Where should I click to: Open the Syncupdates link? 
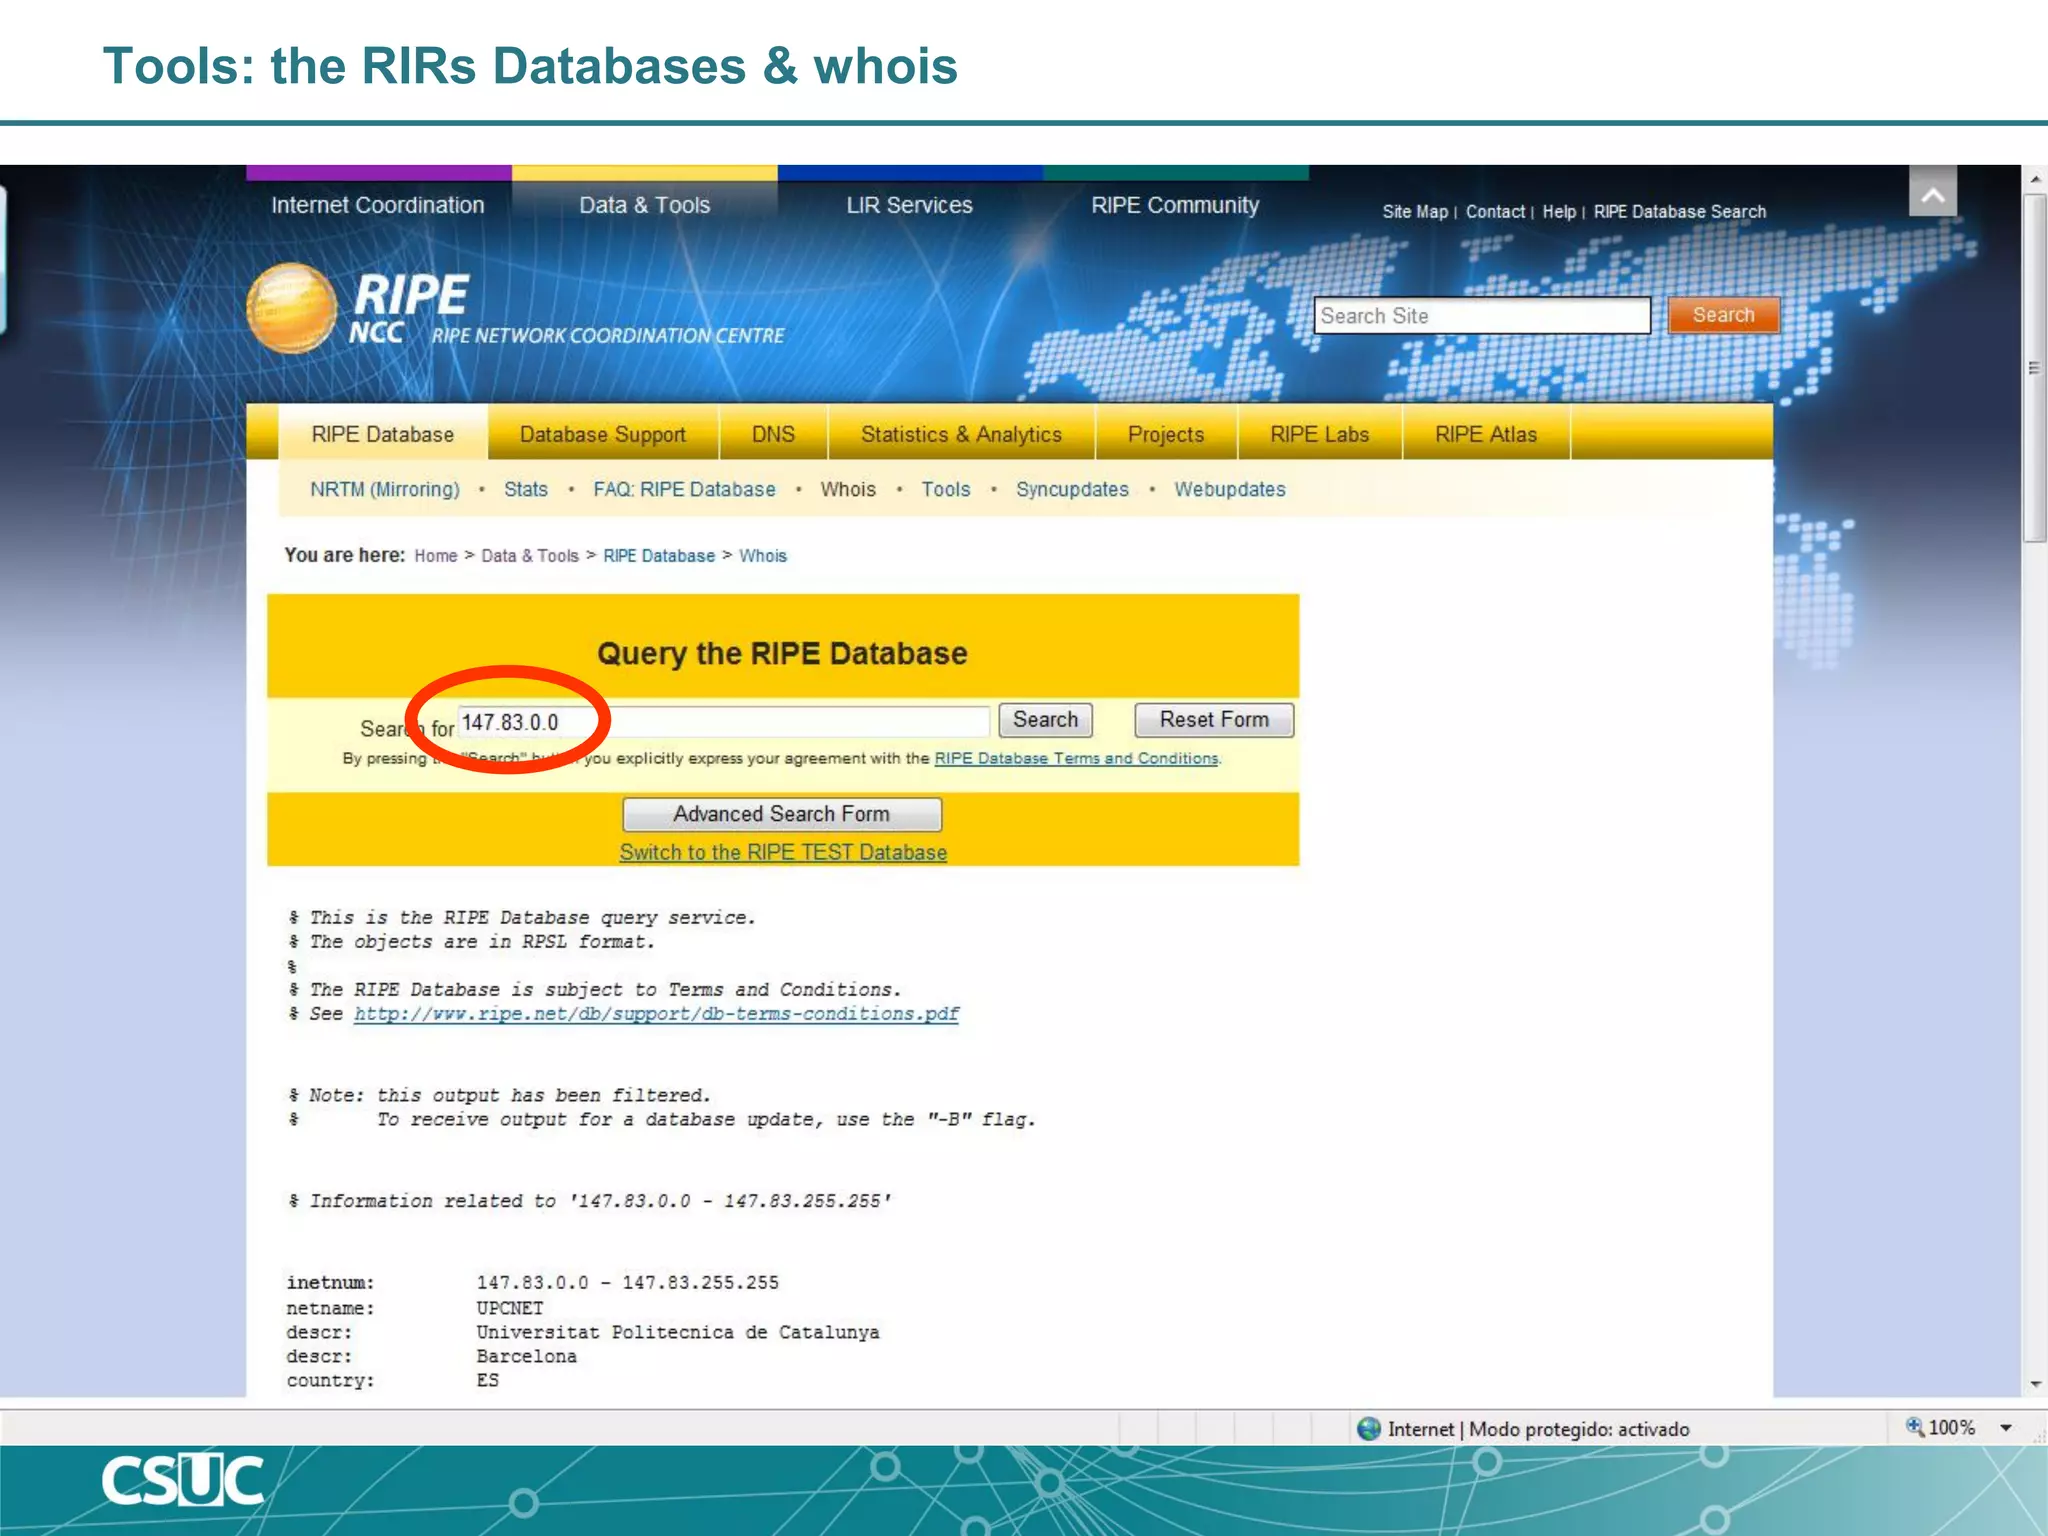click(x=1072, y=489)
